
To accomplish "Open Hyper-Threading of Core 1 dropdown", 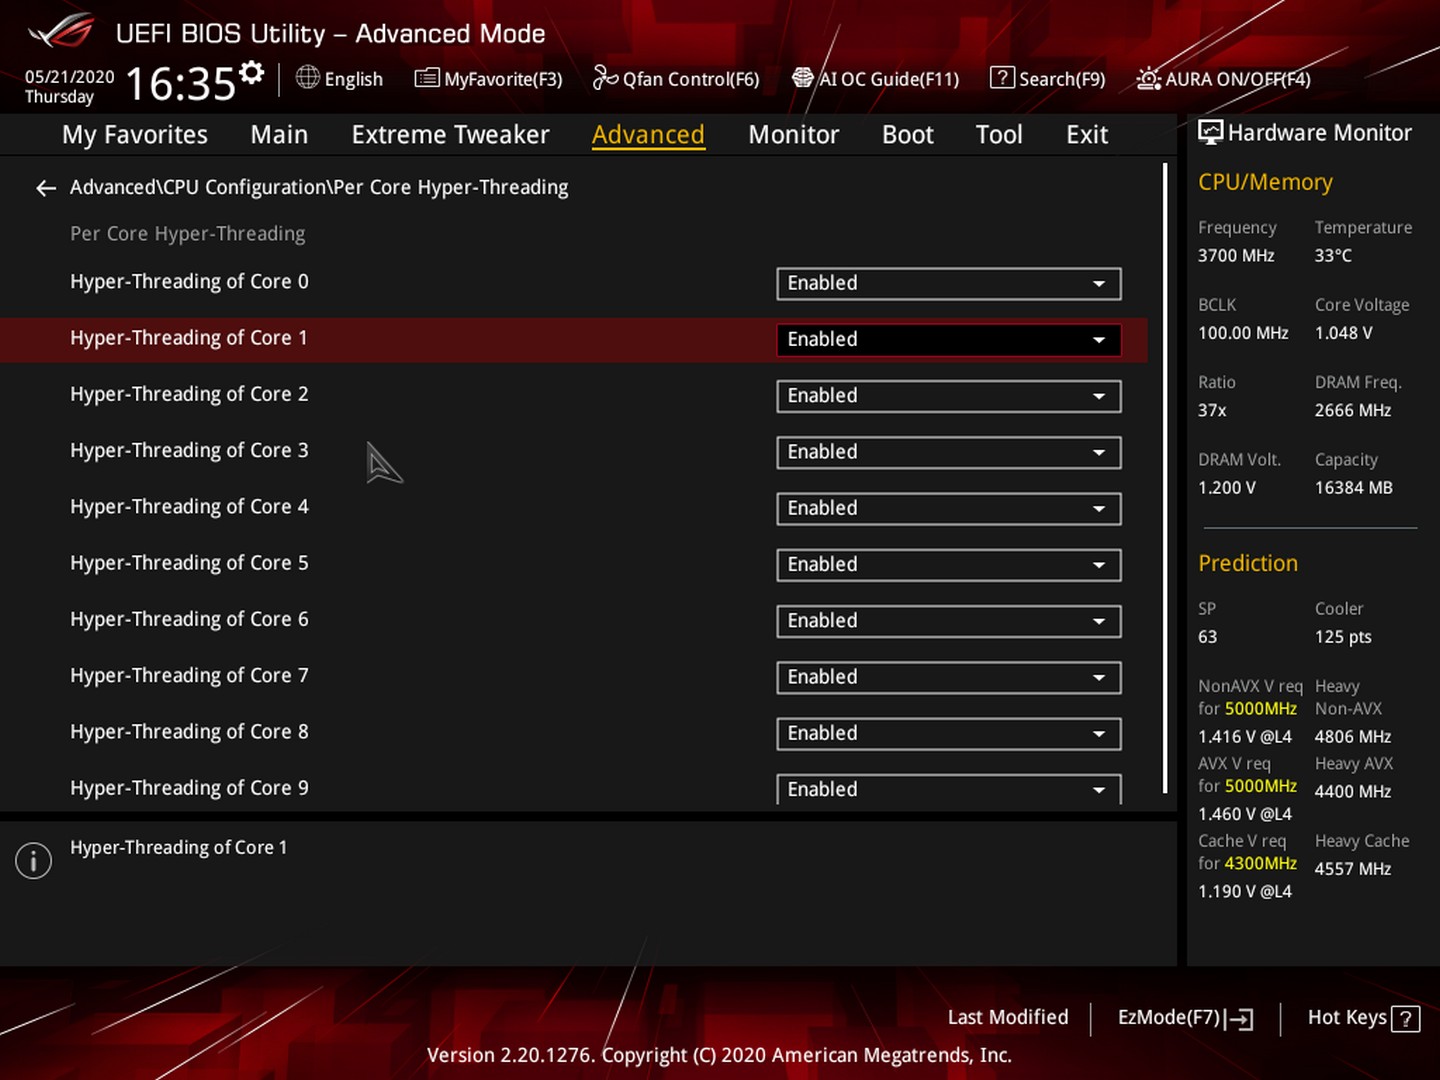I will coord(948,339).
